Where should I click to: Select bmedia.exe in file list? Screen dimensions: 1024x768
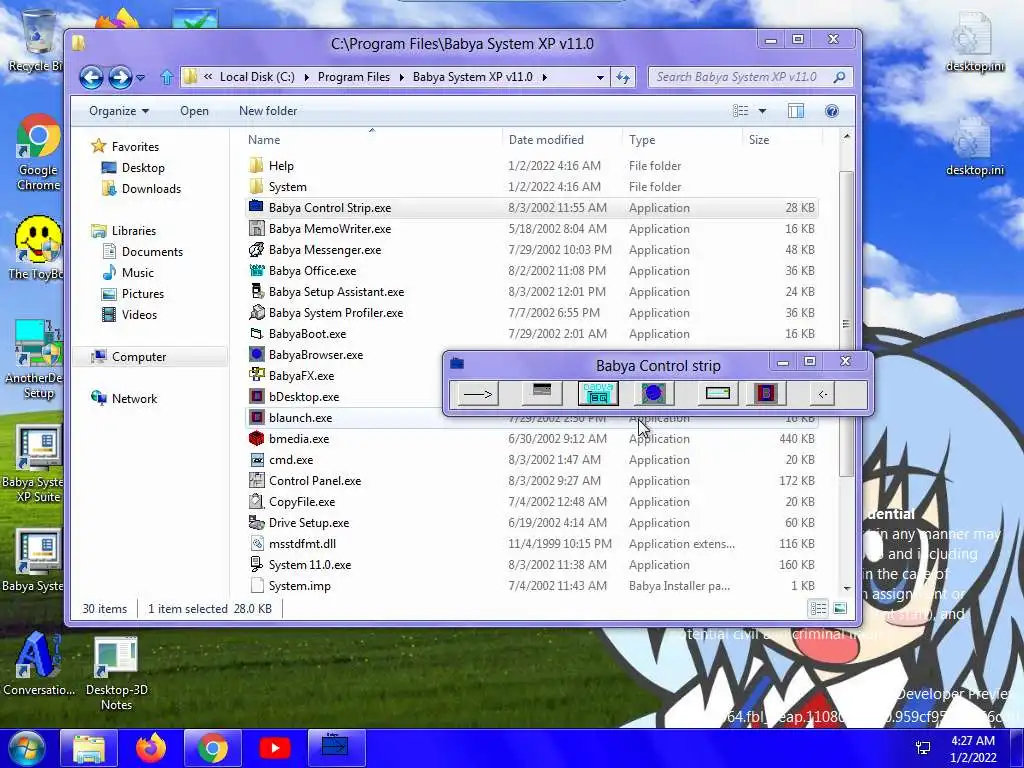coord(532,439)
